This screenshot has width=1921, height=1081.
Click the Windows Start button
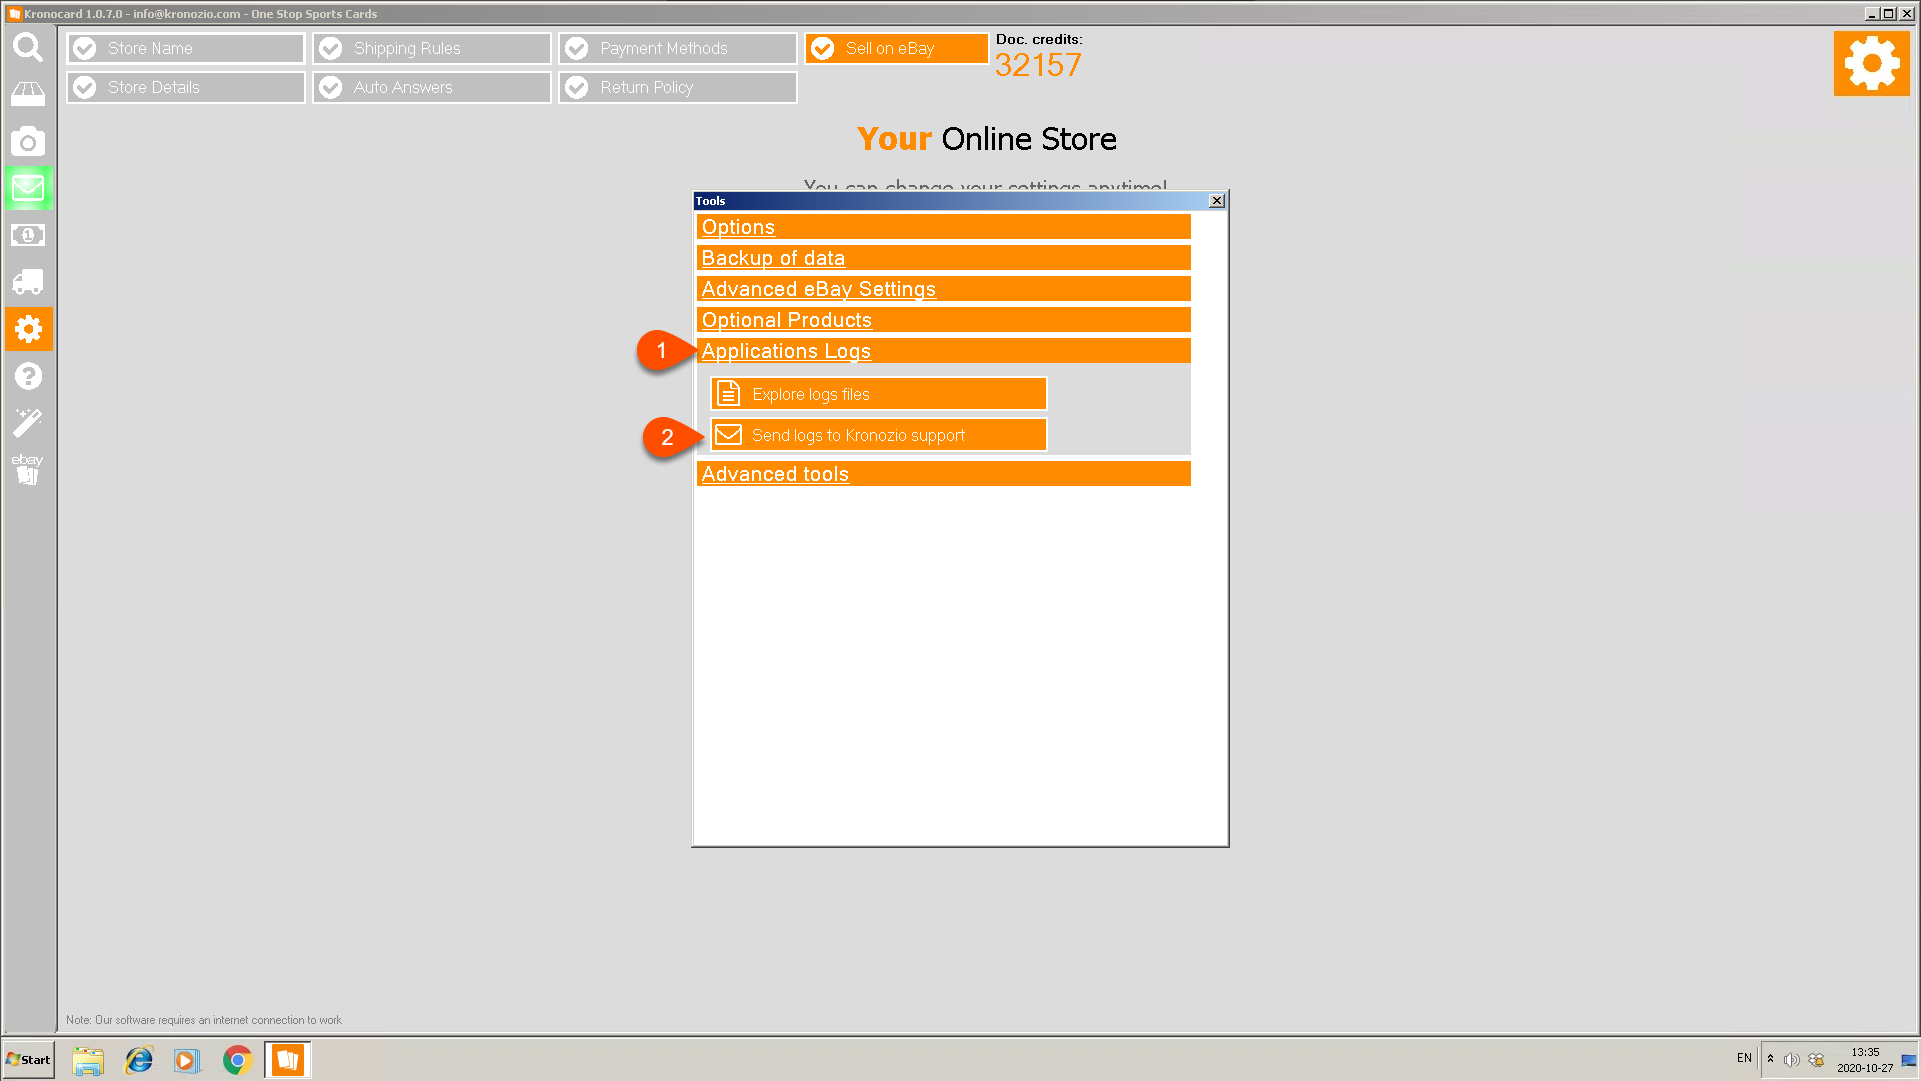point(28,1060)
